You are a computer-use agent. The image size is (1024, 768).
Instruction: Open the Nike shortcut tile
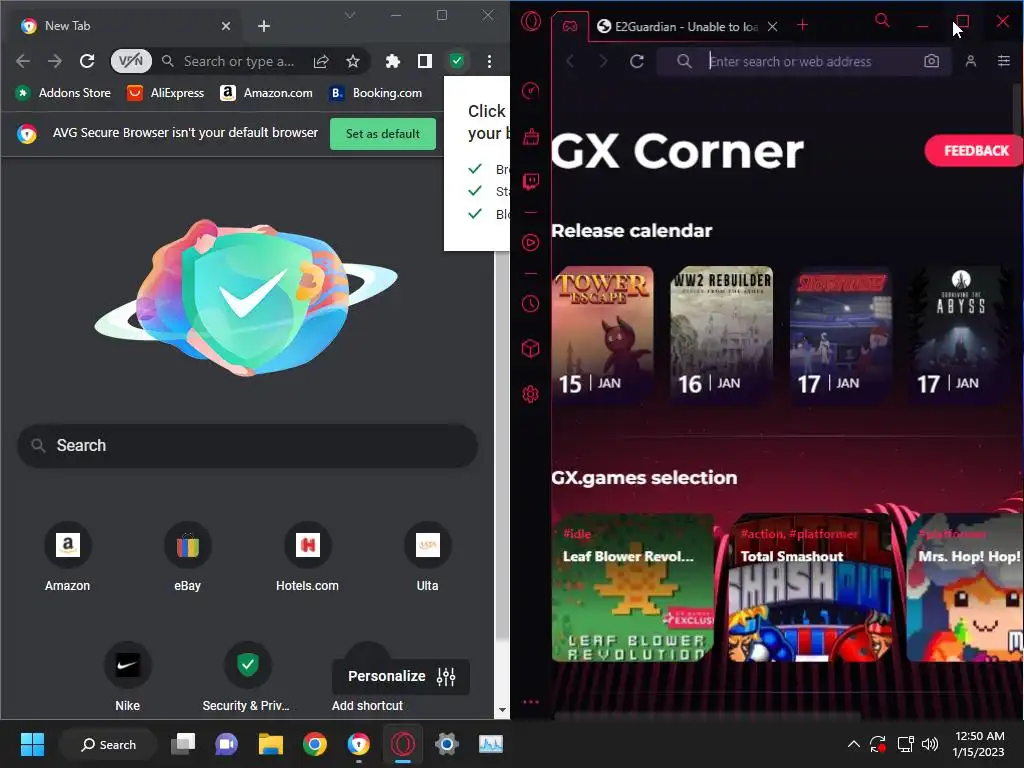(127, 677)
